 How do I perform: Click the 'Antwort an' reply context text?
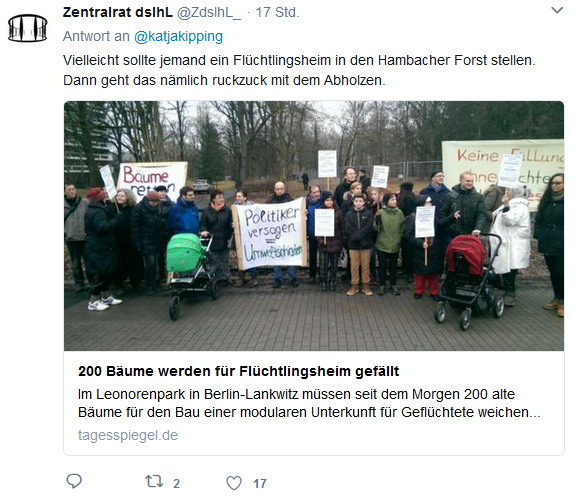[x=96, y=36]
